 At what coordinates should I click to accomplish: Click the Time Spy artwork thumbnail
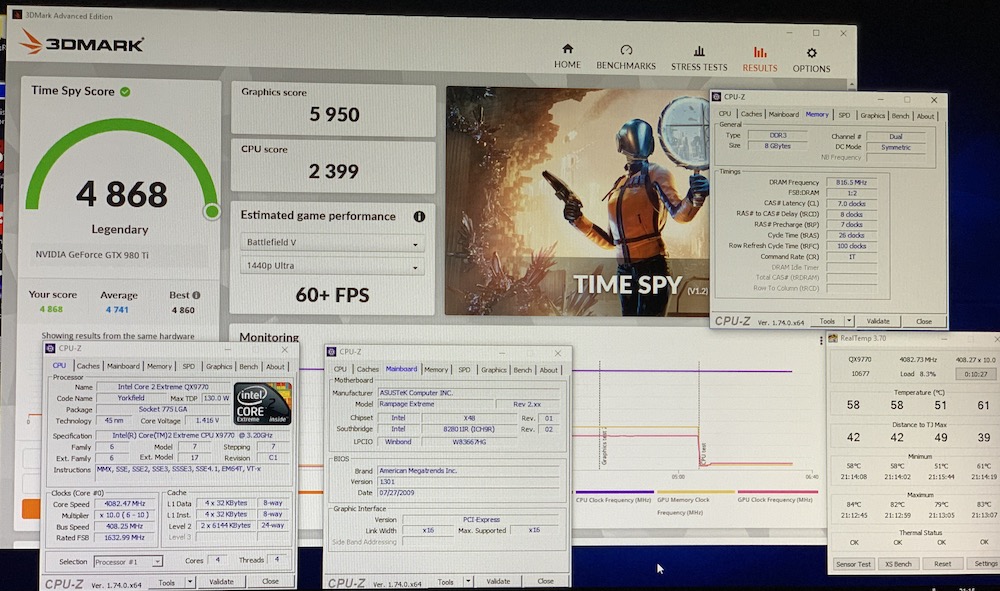click(x=577, y=201)
